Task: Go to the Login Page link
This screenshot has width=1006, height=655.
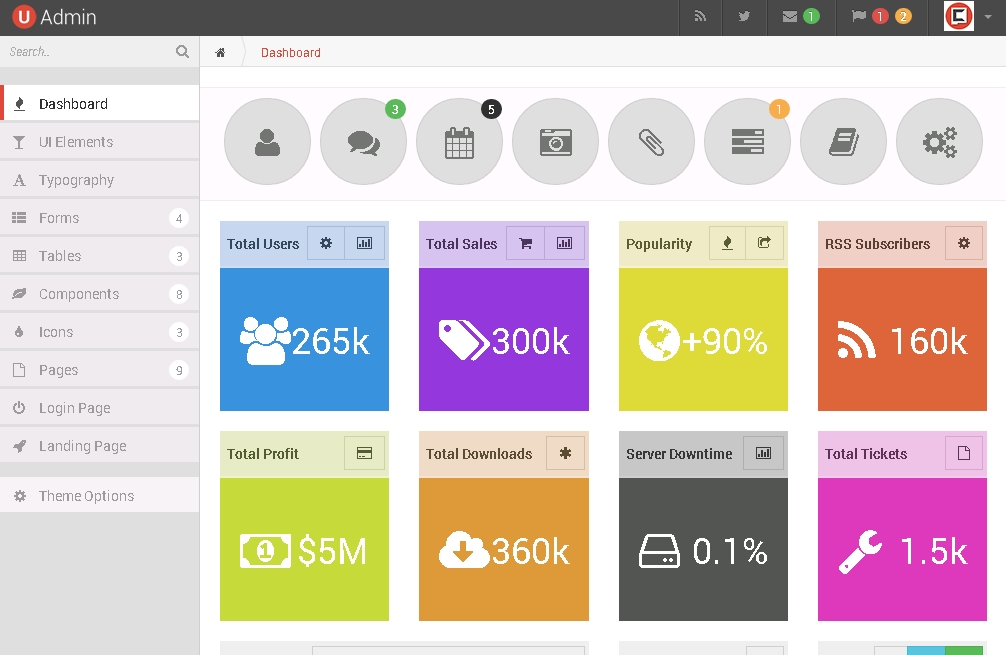Action: coord(75,408)
